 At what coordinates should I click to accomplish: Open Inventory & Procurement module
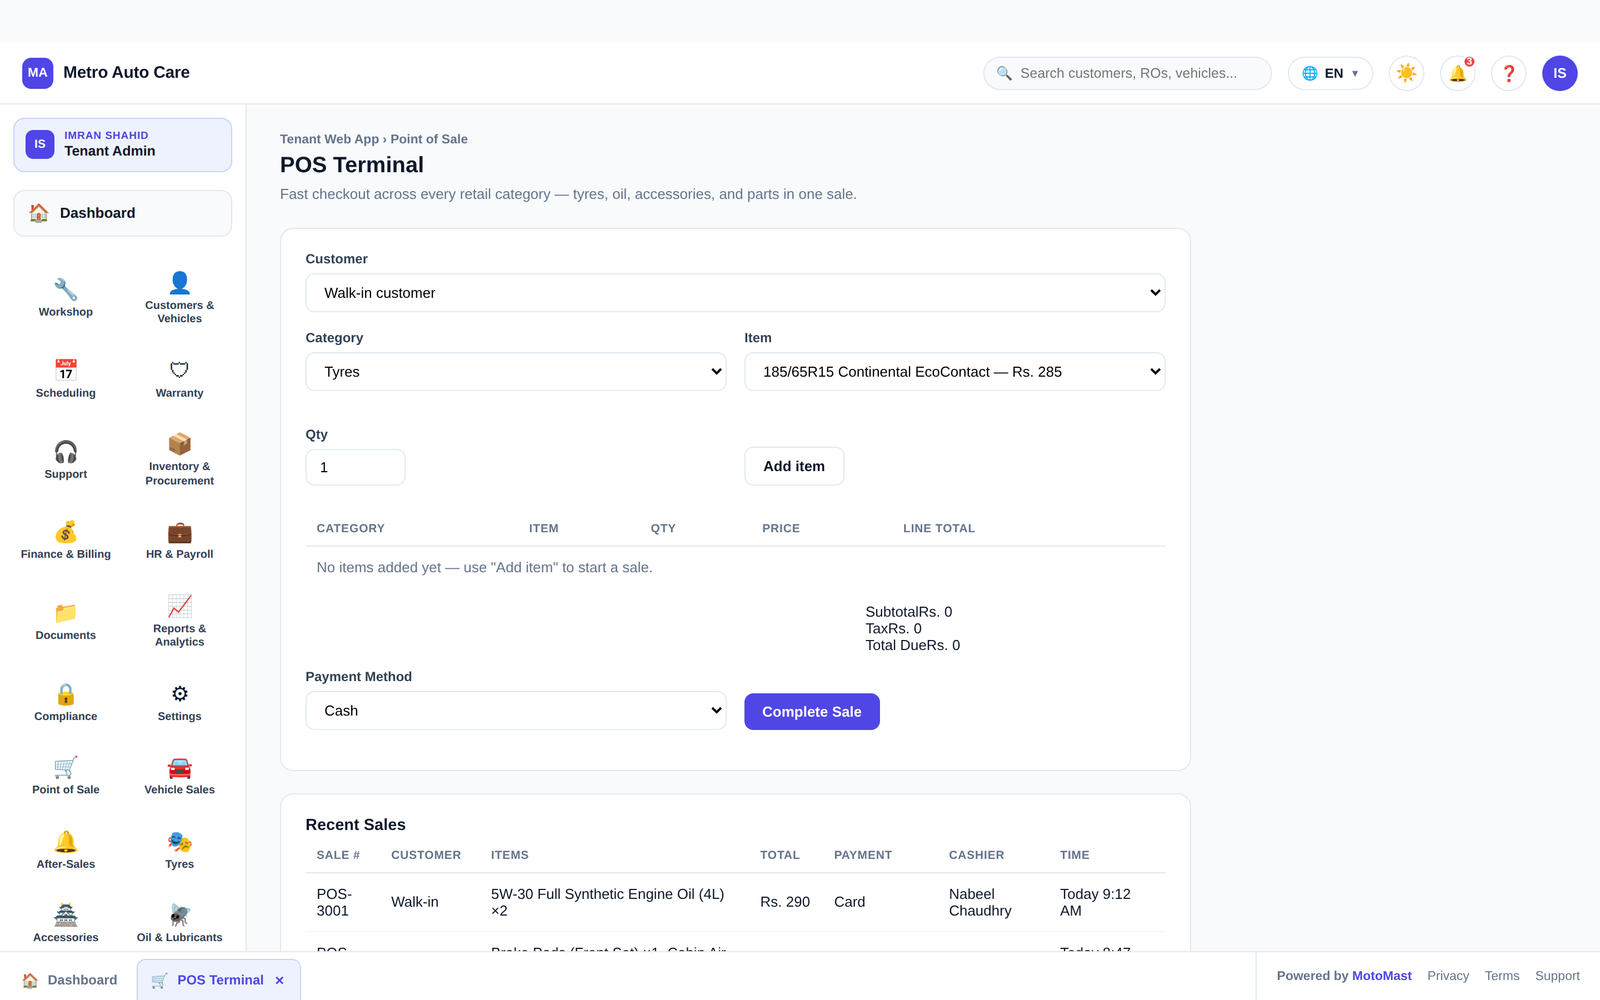pos(180,460)
